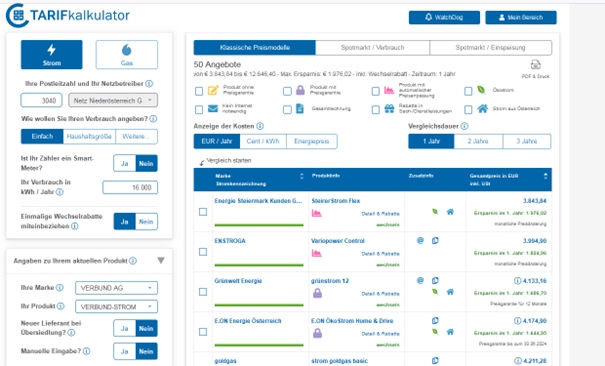Click purple lock icon in grünstrom 12 row
The image size is (605, 366).
(317, 293)
